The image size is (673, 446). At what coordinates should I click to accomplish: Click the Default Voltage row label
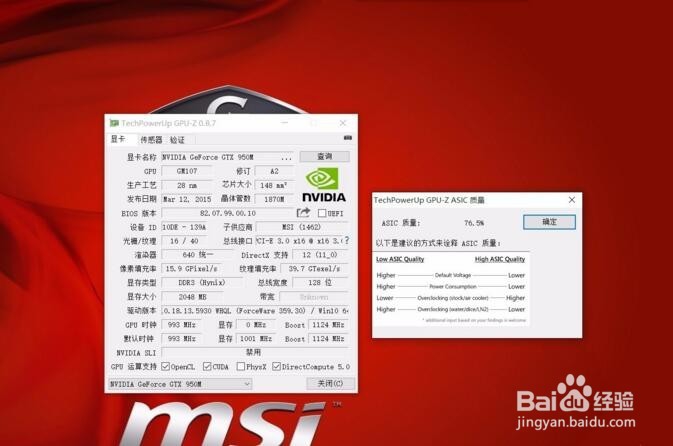click(453, 275)
